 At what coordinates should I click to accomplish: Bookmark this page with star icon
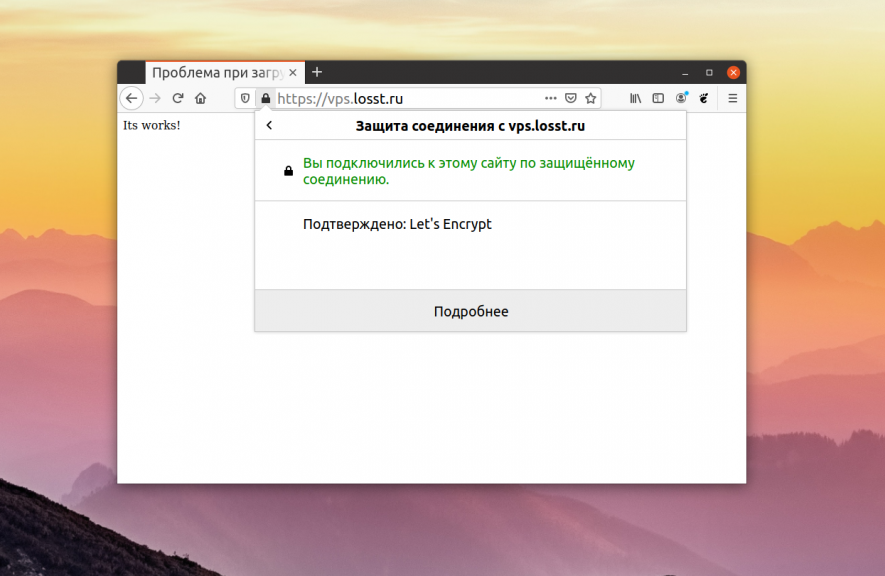(x=591, y=98)
